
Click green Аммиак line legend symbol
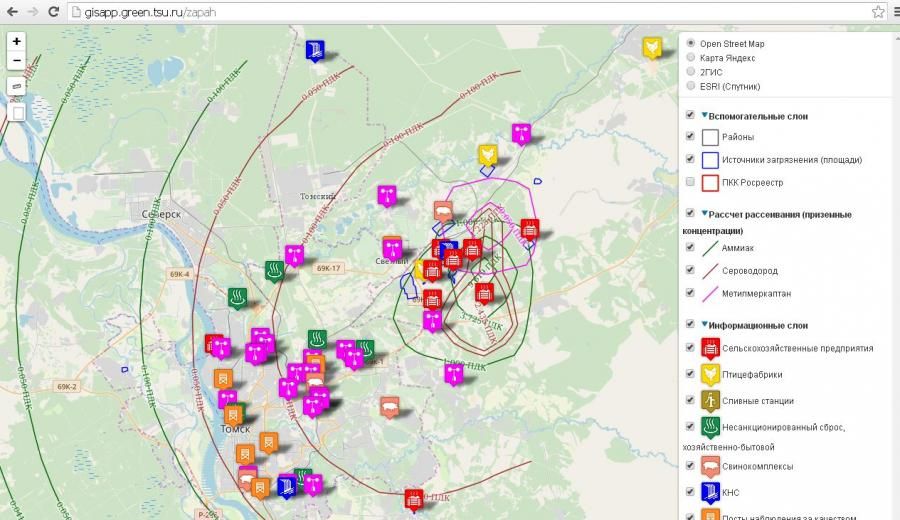tap(710, 248)
